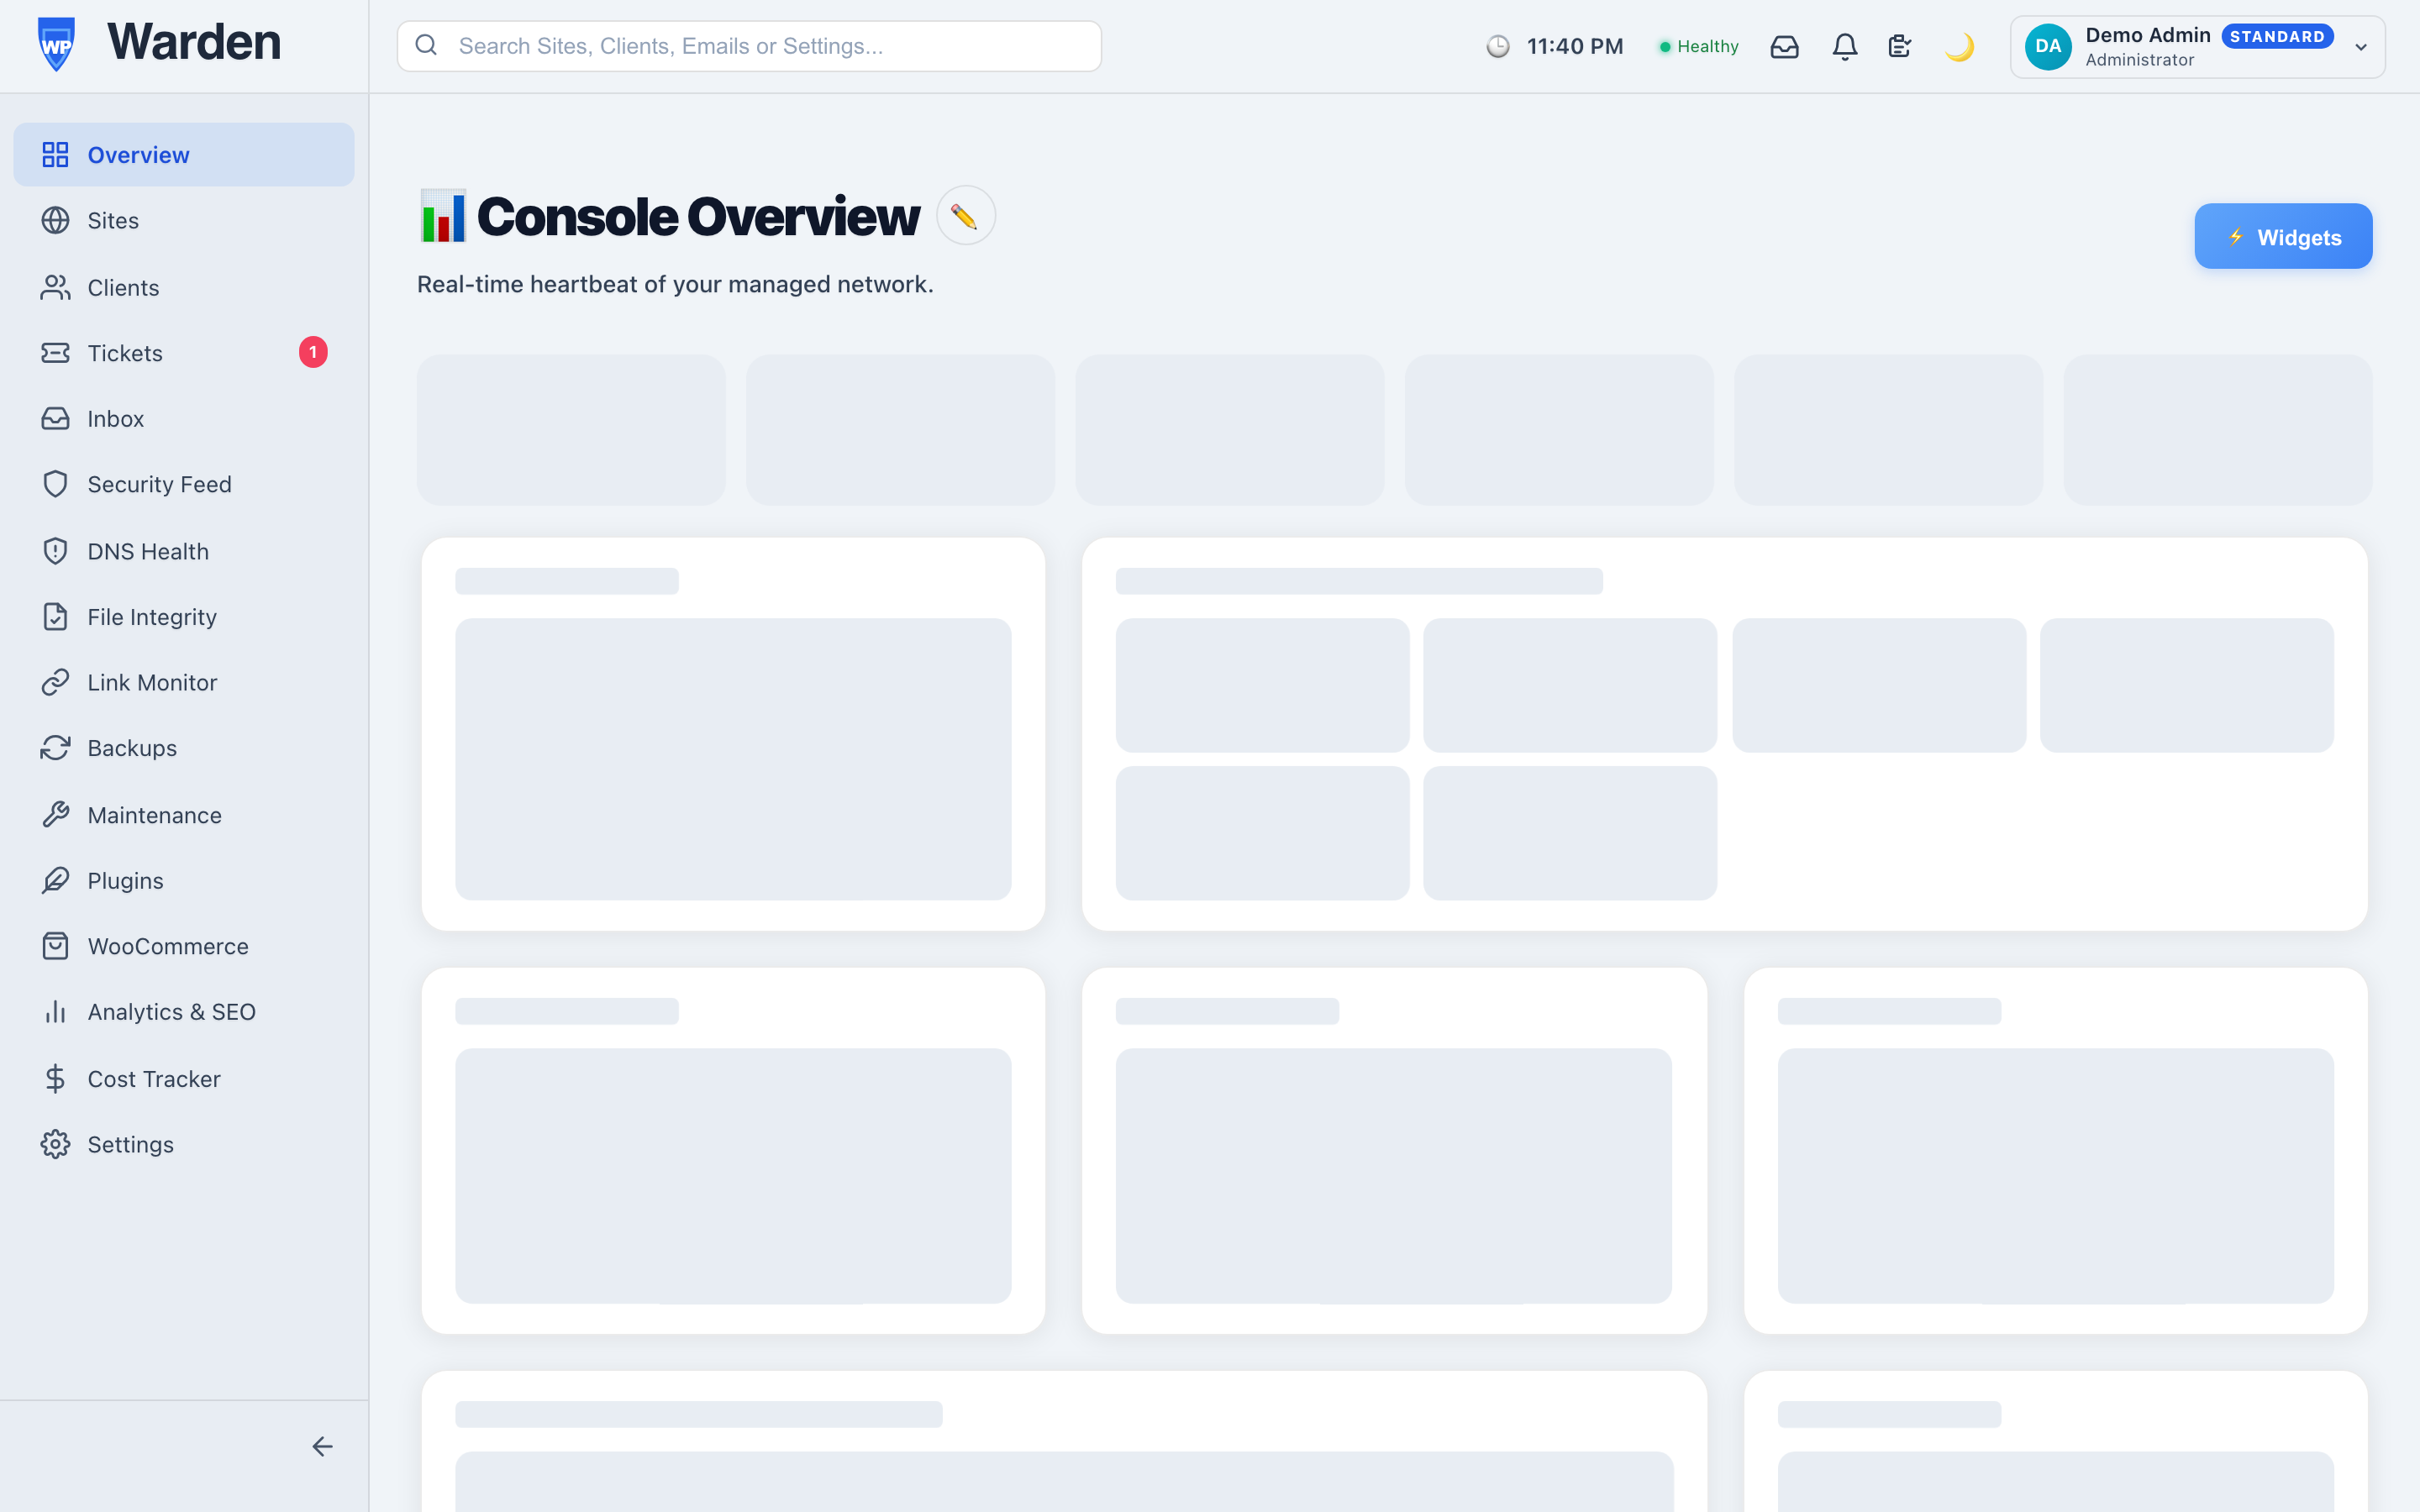The image size is (2420, 1512).
Task: Navigate to Security Feed
Action: click(184, 484)
